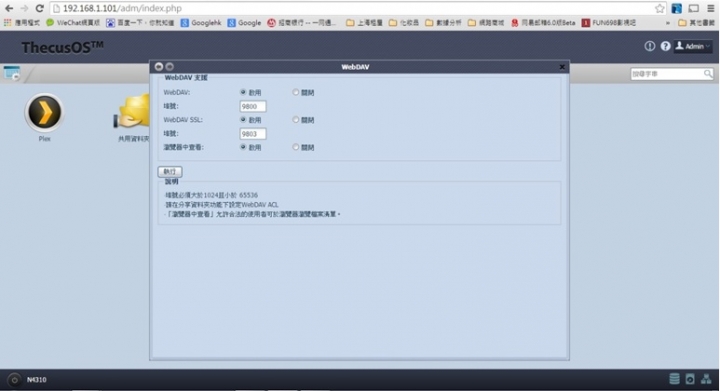
Task: Click the blue extension icon in the browser toolbar
Action: coord(676,8)
